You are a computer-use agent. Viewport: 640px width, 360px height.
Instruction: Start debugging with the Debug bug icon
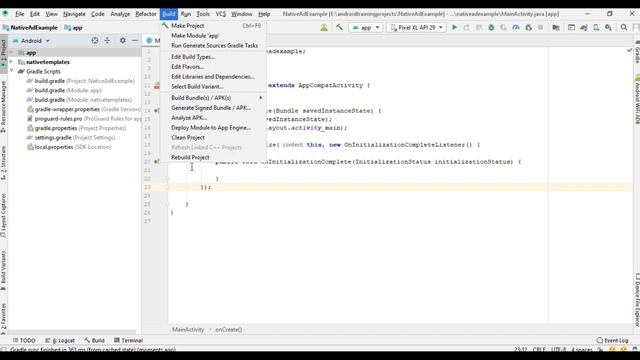(x=491, y=27)
